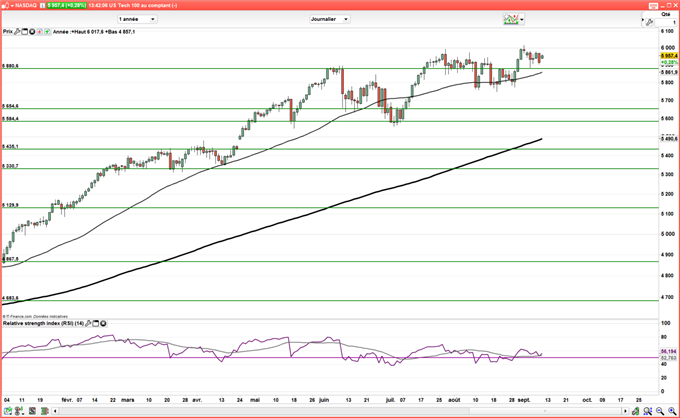Click the round remove icon beside Prix
The height and width of the screenshot is (418, 680).
coord(32,32)
